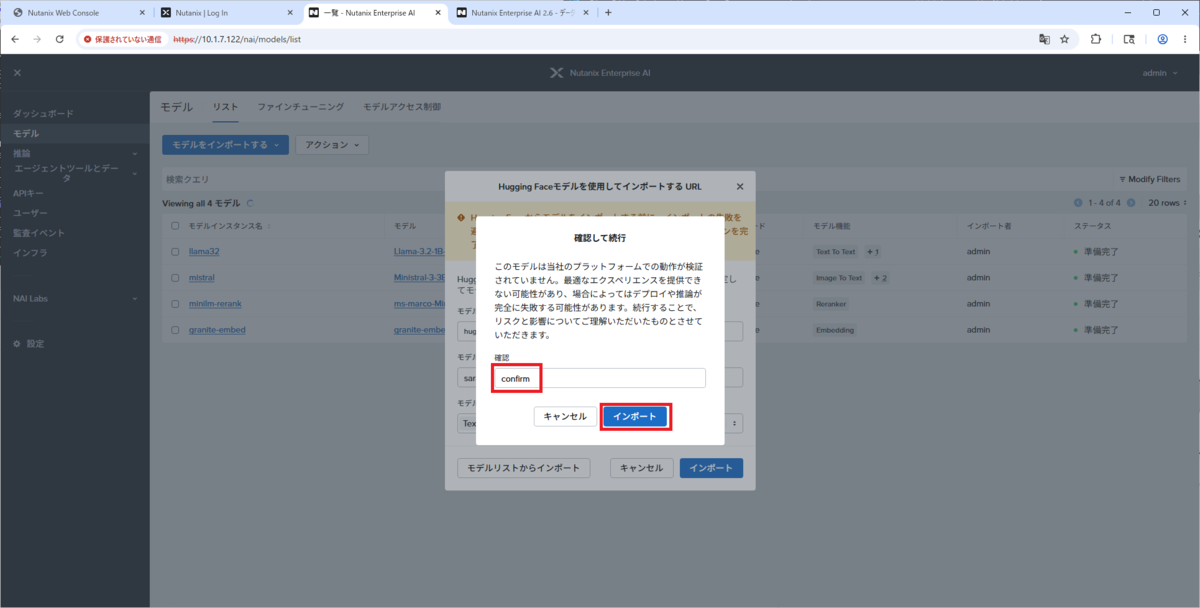
Task: Expand +1 capabilities on llama32 row
Action: [x=872, y=252]
